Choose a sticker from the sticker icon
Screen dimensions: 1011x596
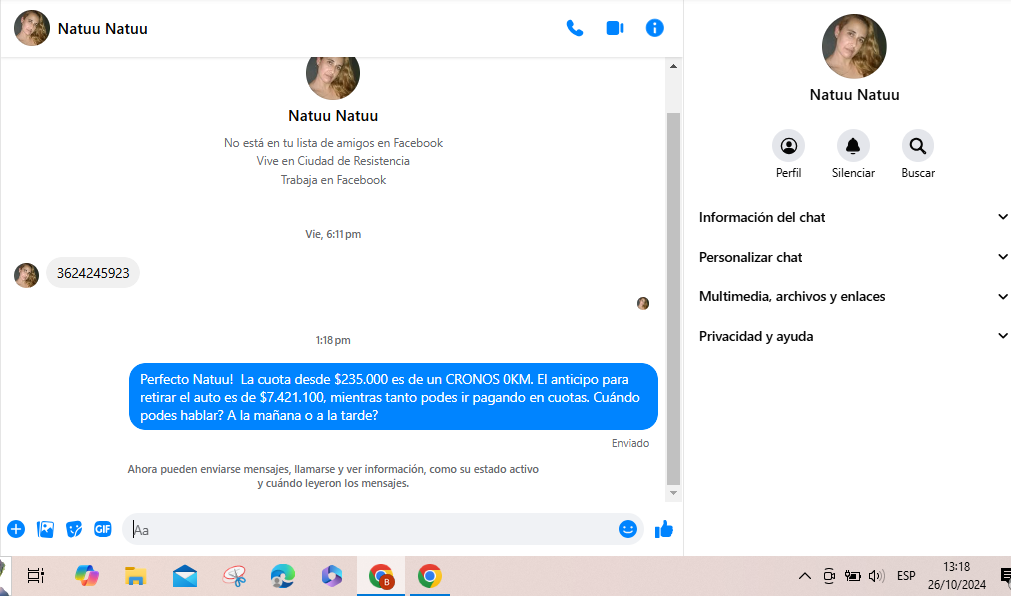[74, 530]
